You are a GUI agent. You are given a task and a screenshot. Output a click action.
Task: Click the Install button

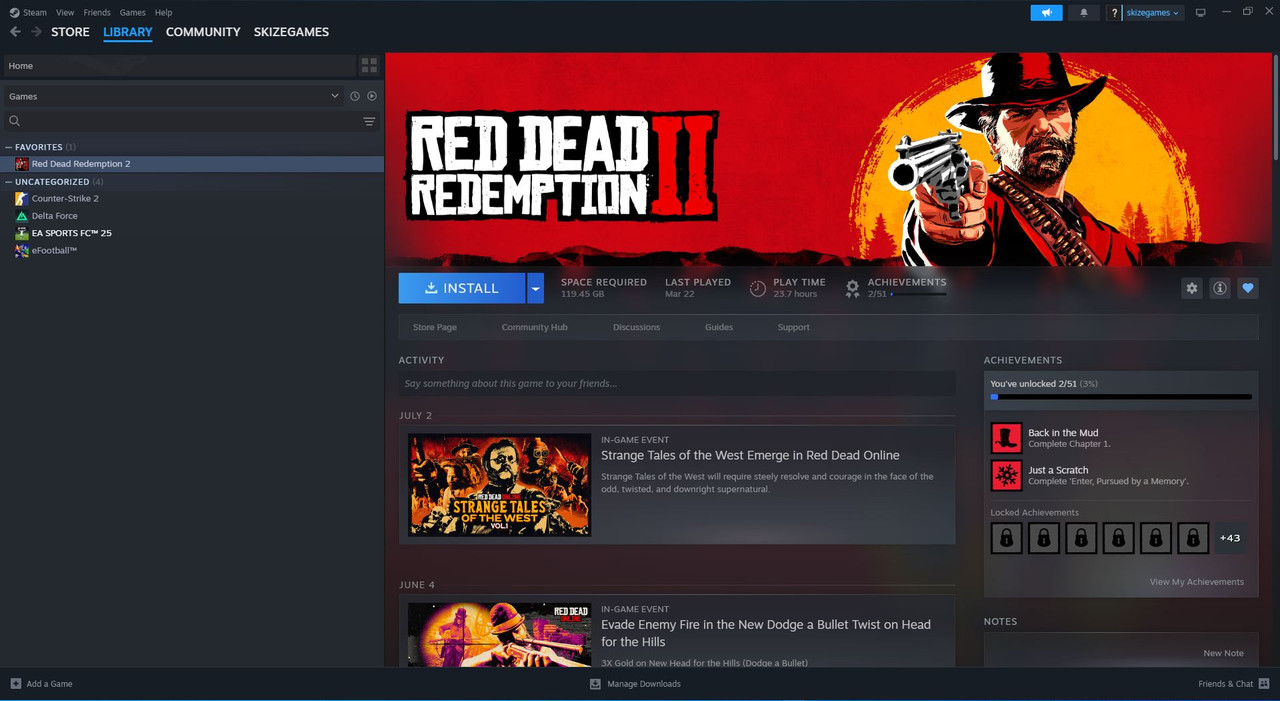(462, 288)
